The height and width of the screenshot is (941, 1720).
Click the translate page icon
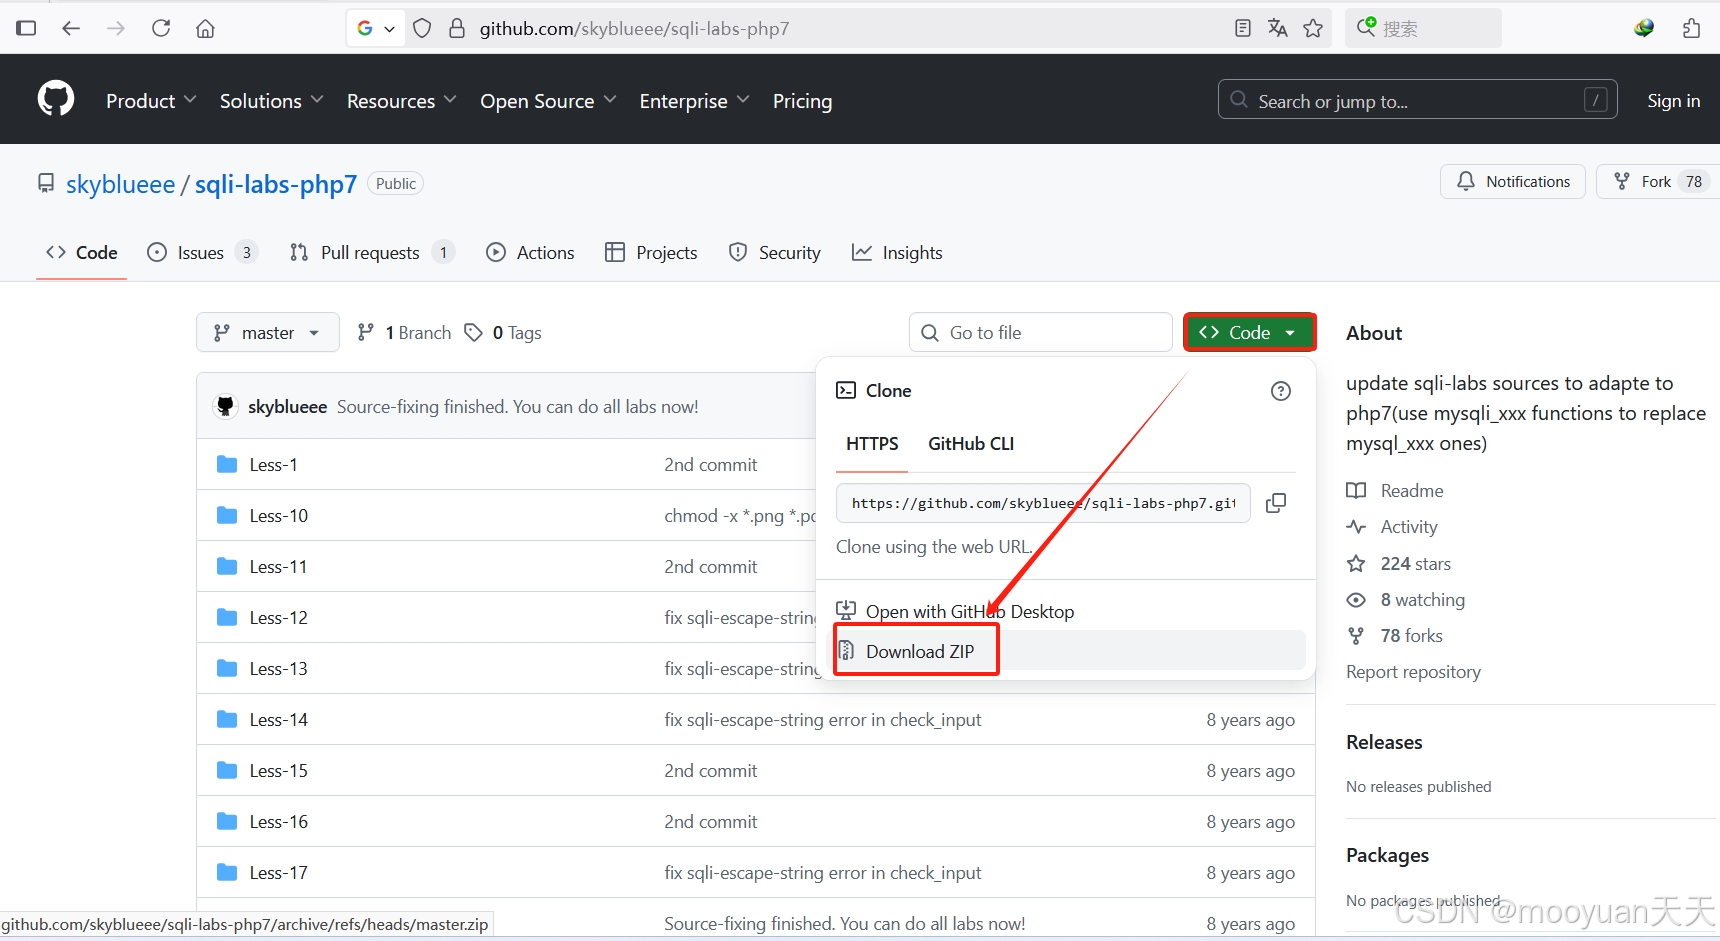1277,28
